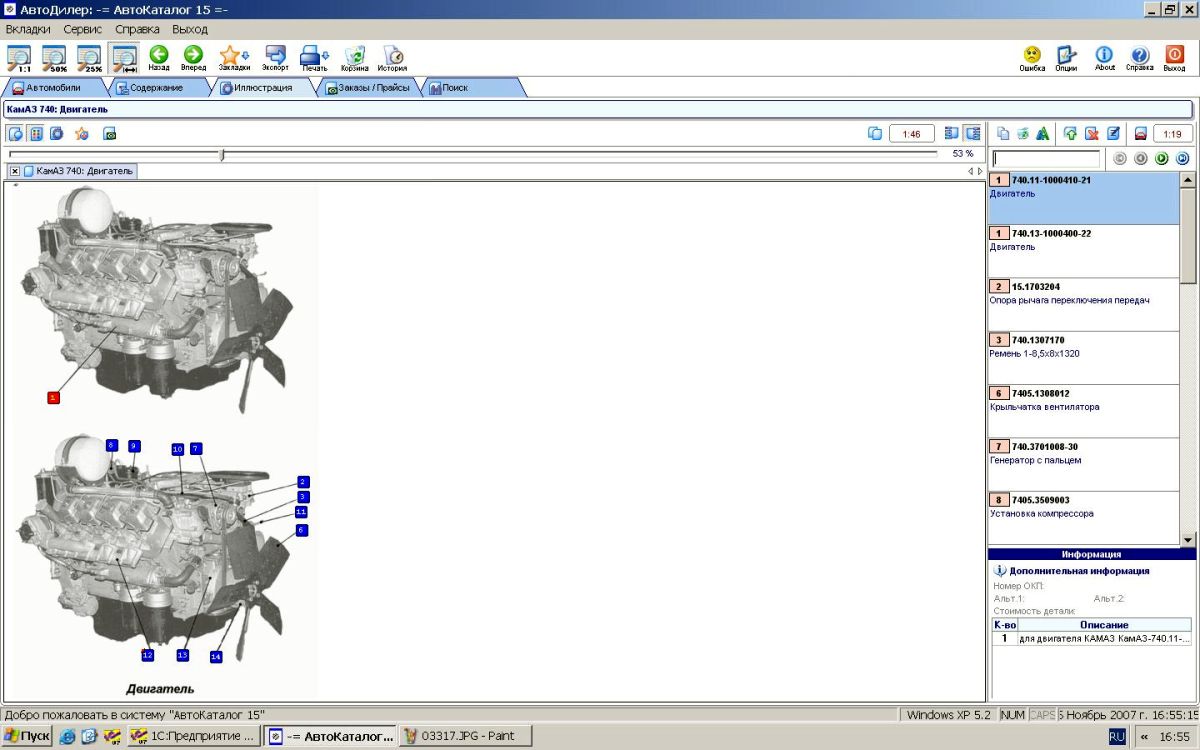
Task: Select part 740.1307170 Ремень
Action: point(1084,358)
